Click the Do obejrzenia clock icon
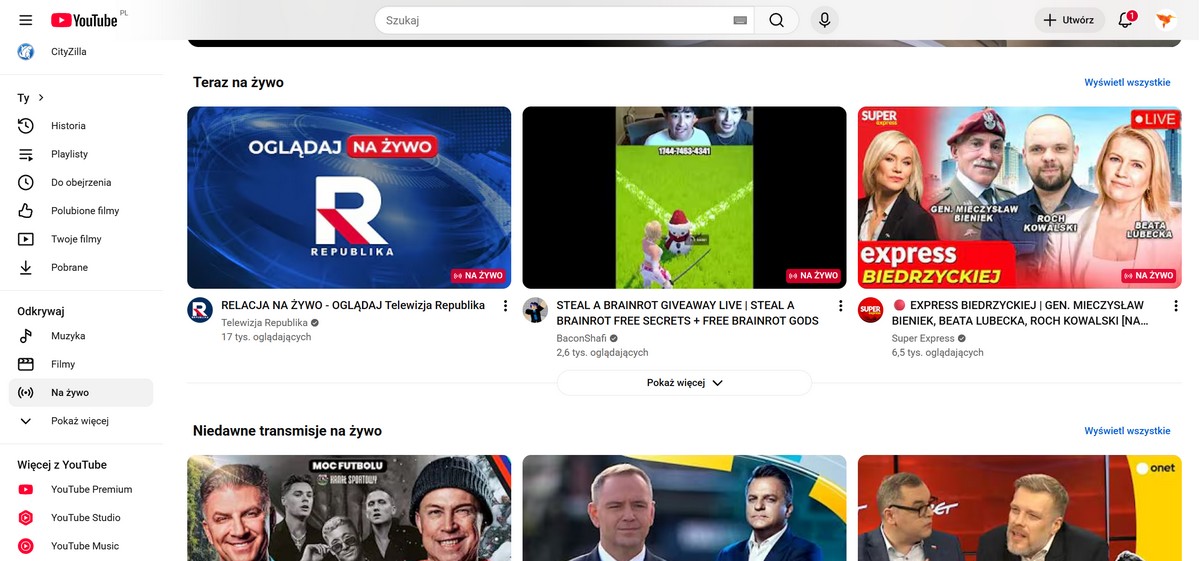 pyautogui.click(x=26, y=182)
